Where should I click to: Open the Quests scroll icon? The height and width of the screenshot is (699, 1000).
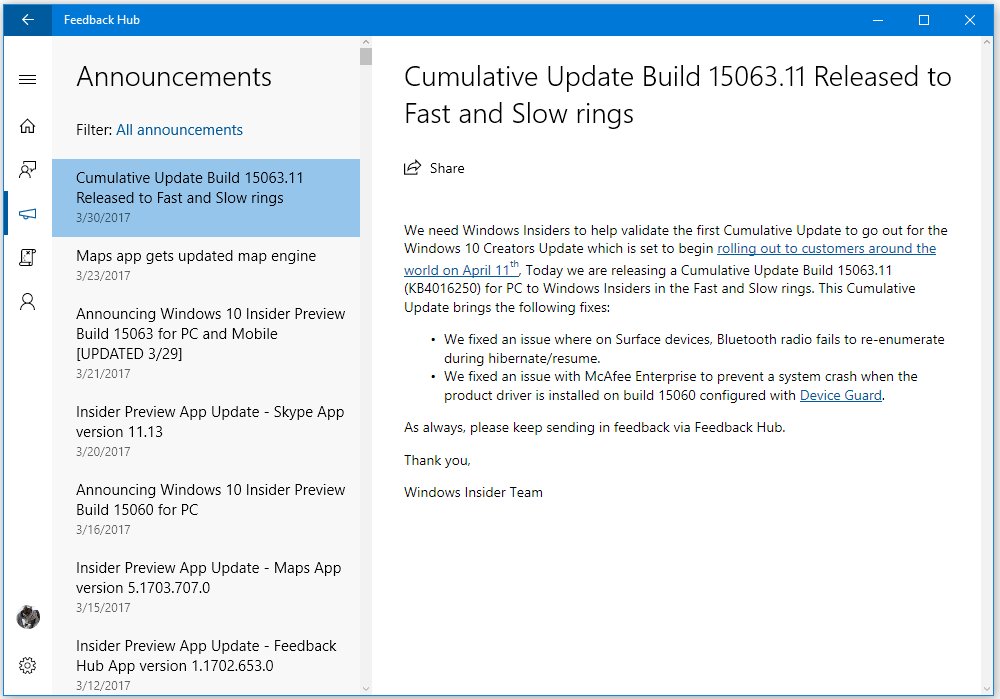click(27, 257)
